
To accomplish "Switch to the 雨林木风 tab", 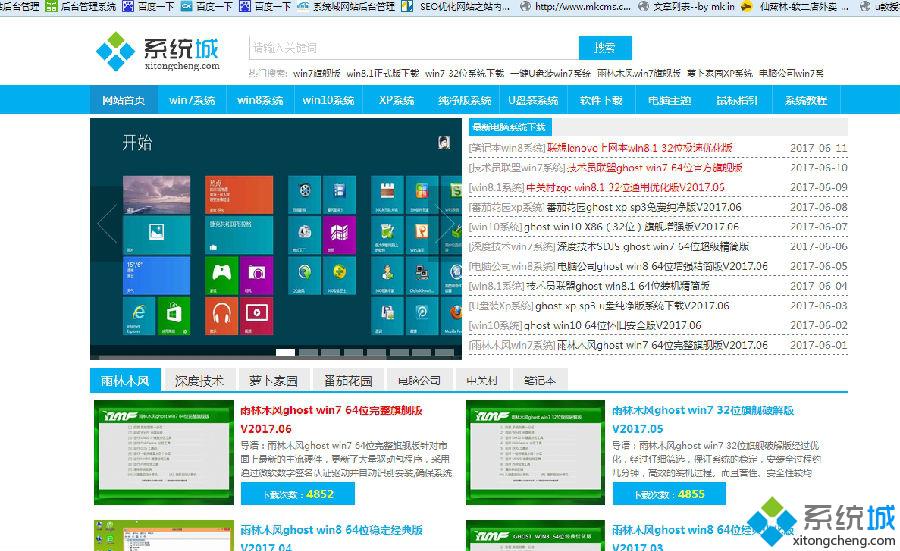I will coord(125,381).
